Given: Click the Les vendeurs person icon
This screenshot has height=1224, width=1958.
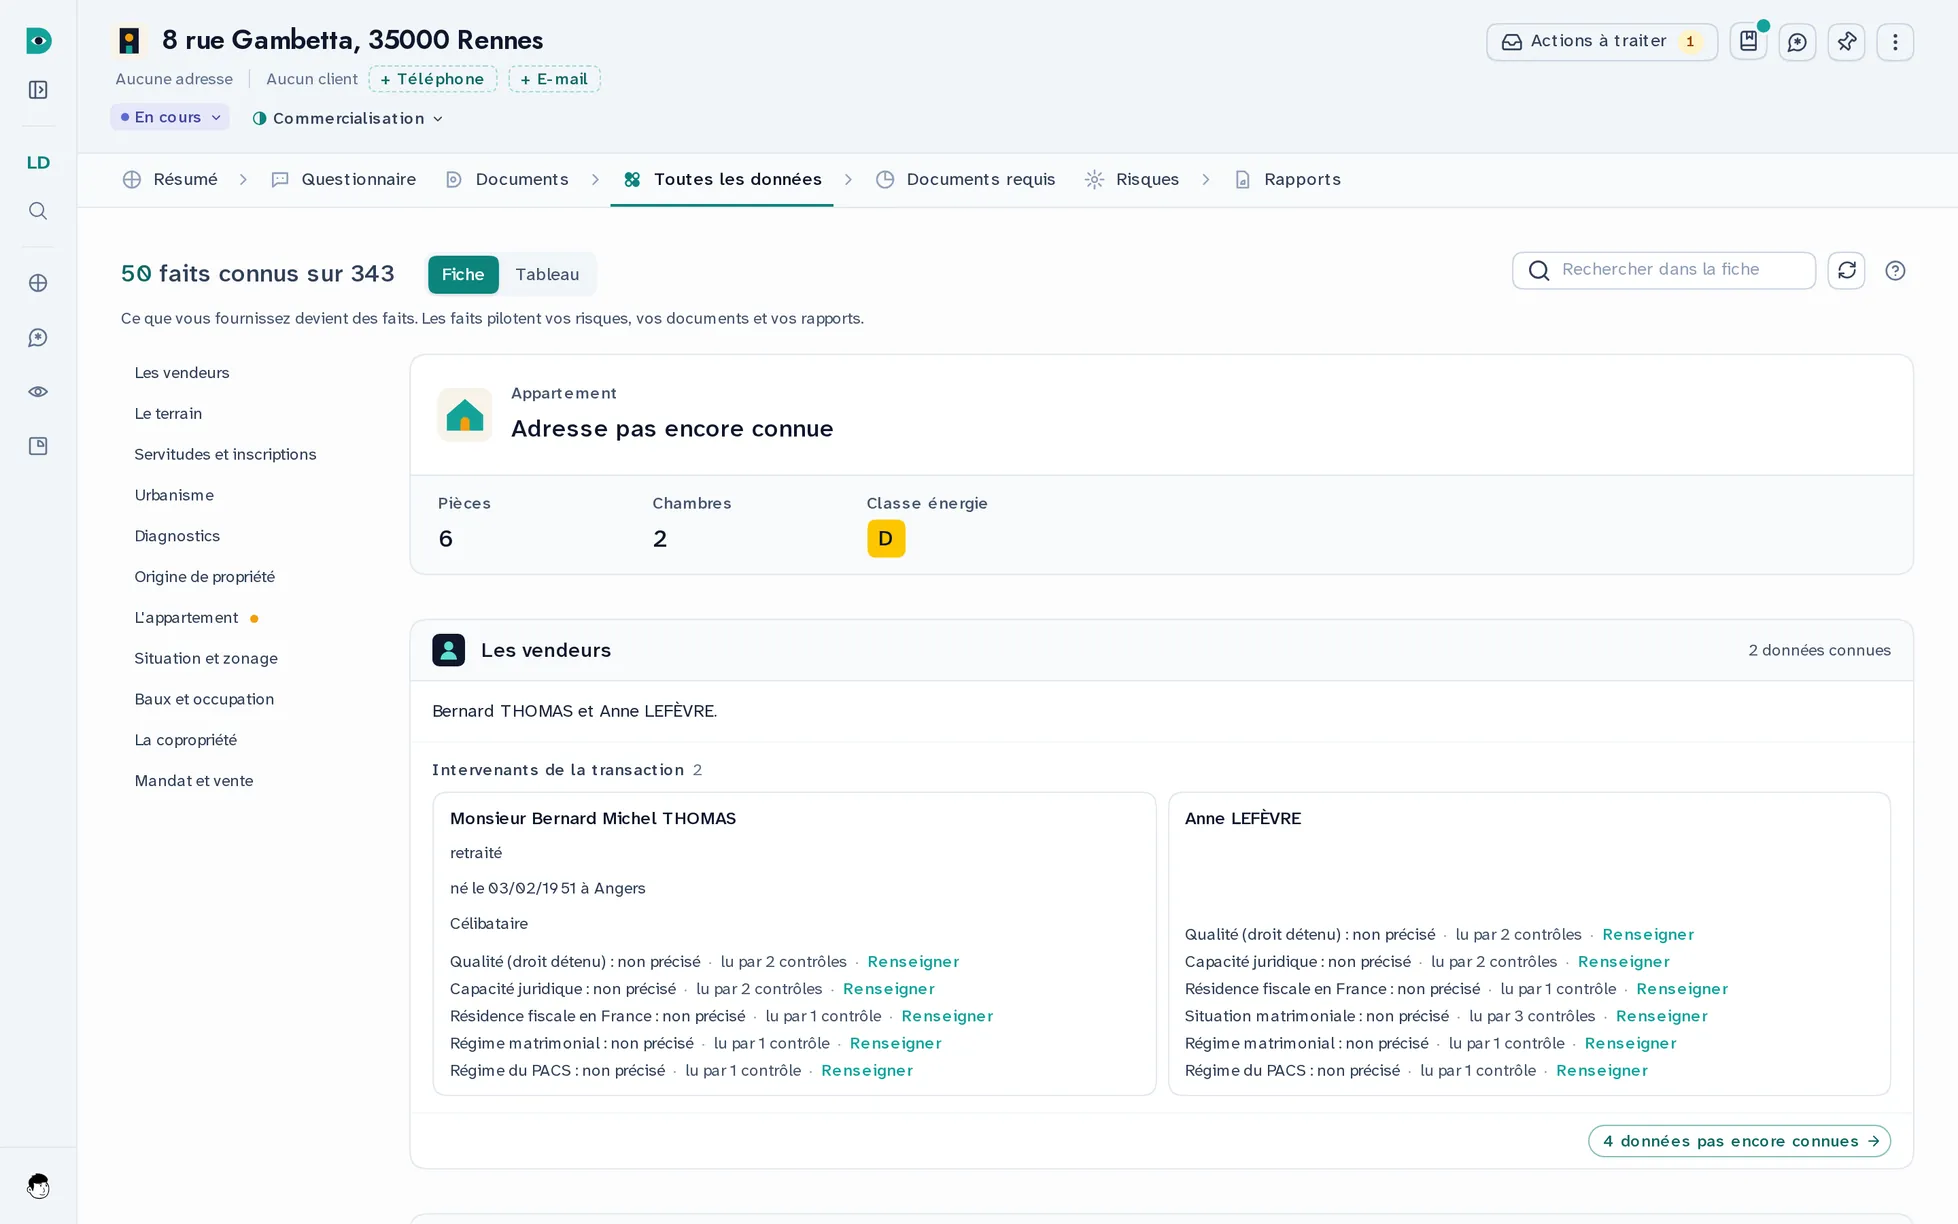Looking at the screenshot, I should [x=448, y=650].
